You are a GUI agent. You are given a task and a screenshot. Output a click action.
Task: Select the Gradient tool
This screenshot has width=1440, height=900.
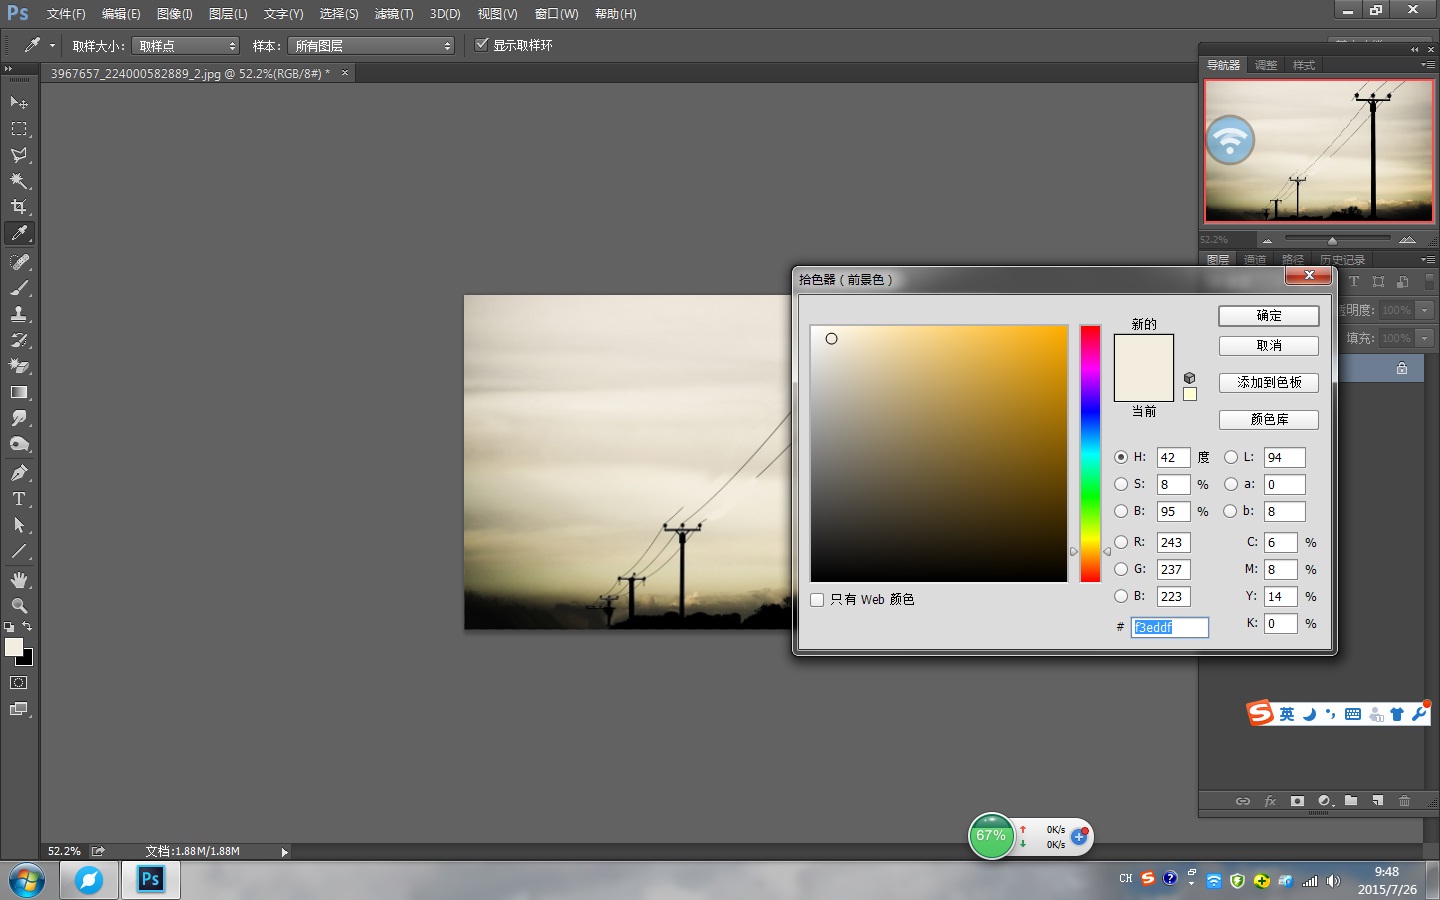19,393
